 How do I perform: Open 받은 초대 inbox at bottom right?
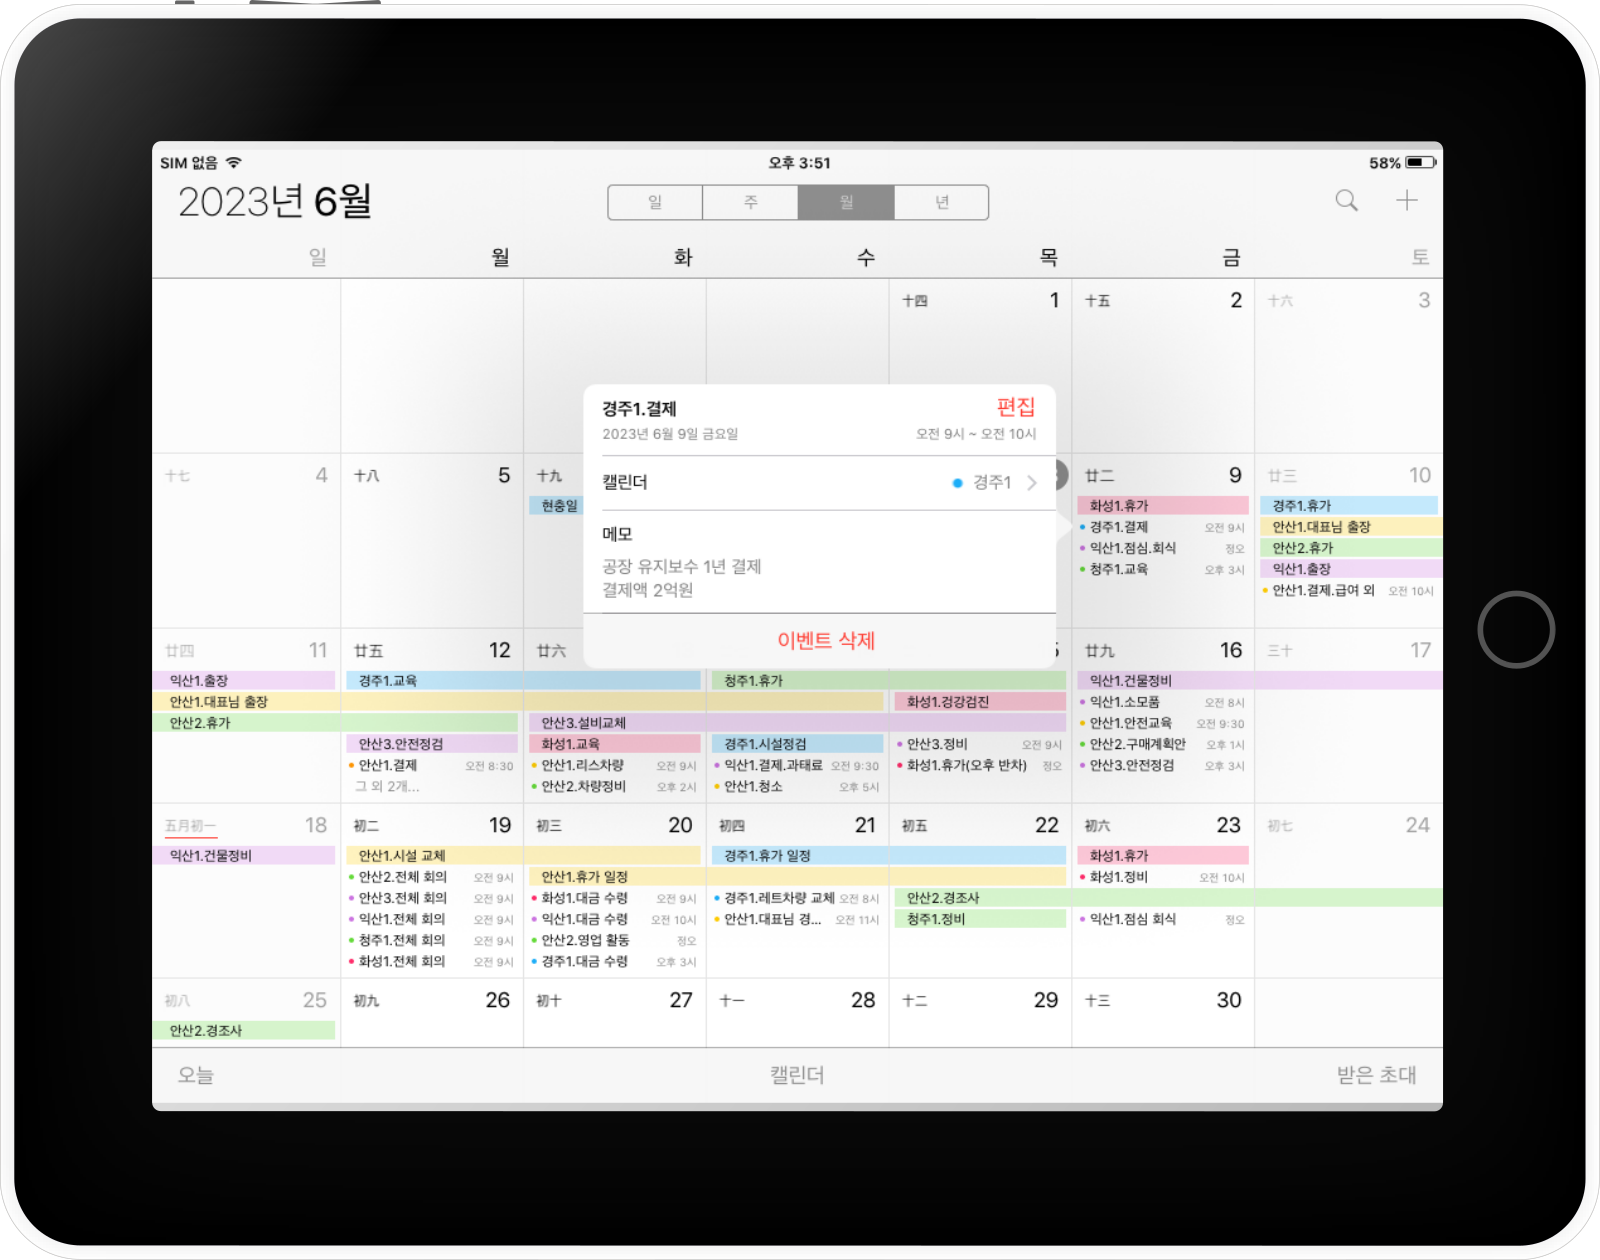1376,1075
